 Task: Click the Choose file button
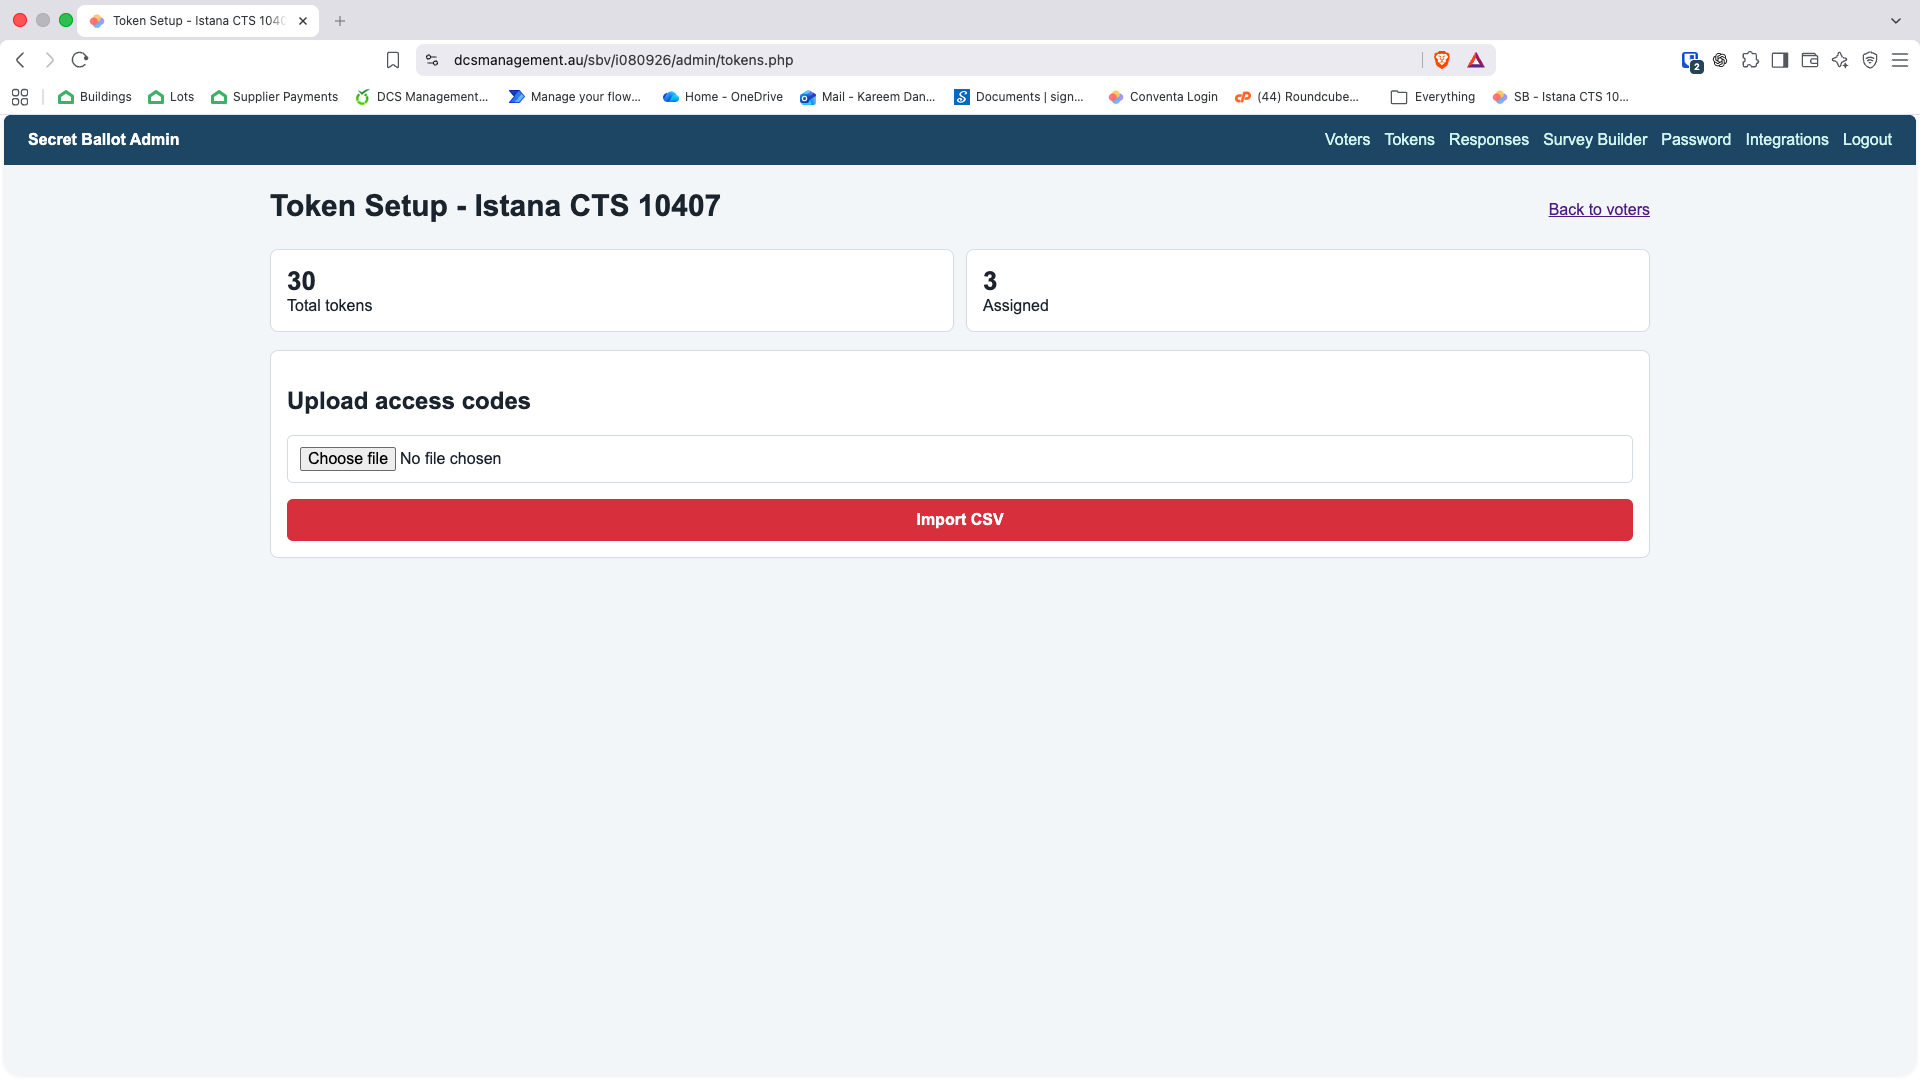pos(347,459)
